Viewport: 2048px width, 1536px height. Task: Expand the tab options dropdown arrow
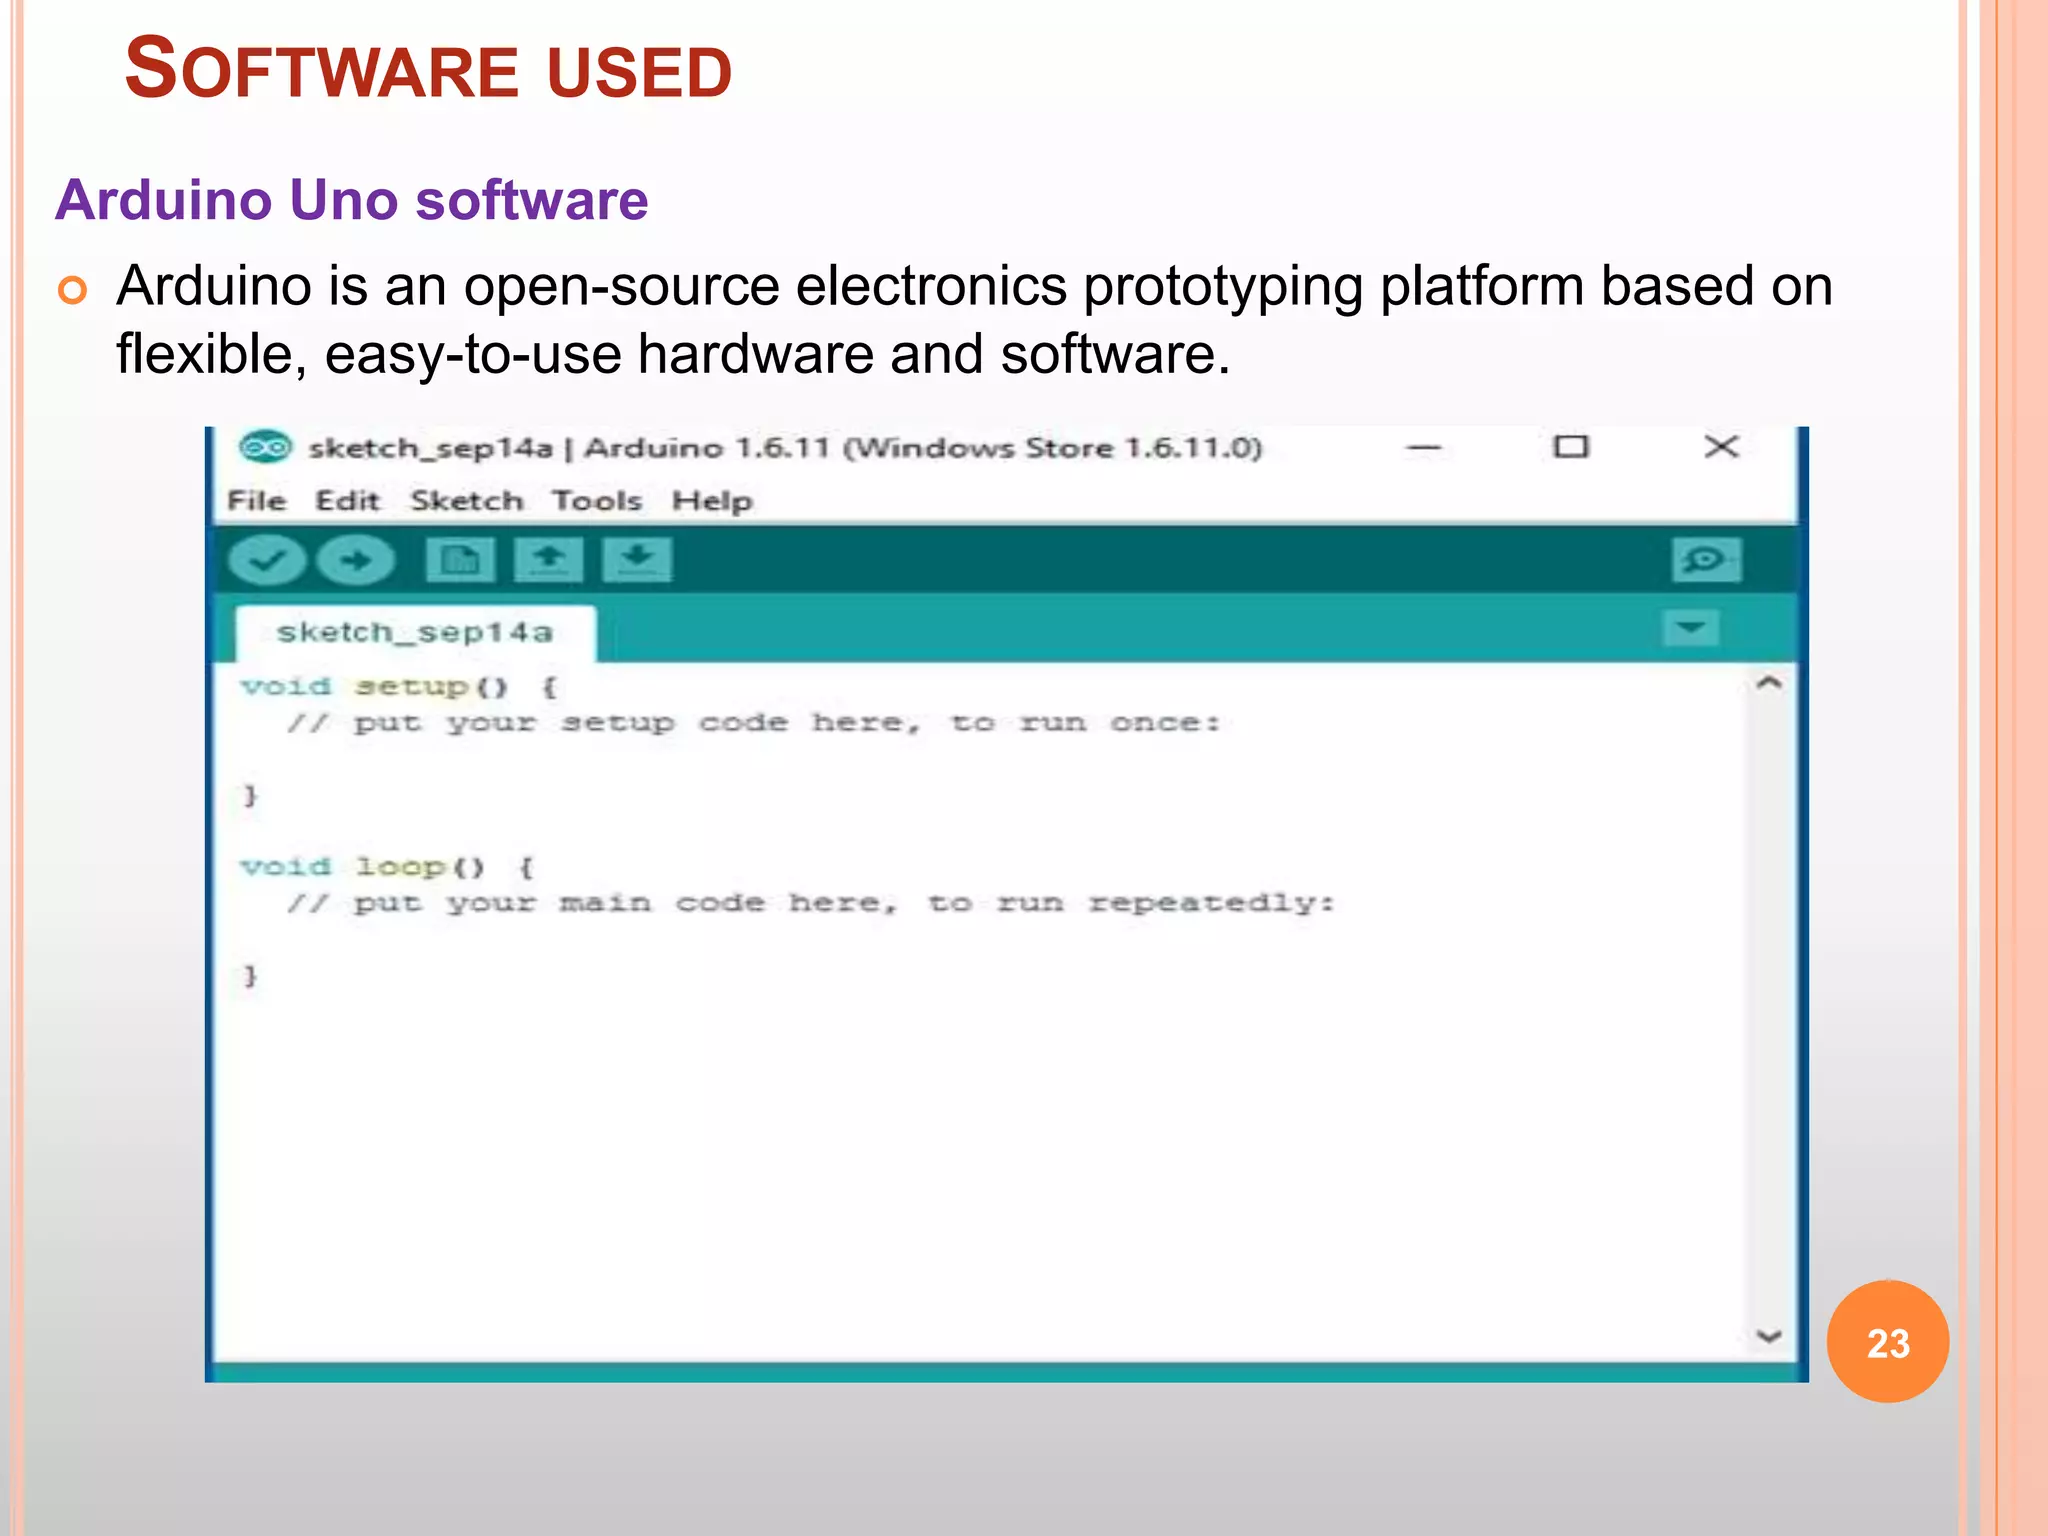[1691, 629]
